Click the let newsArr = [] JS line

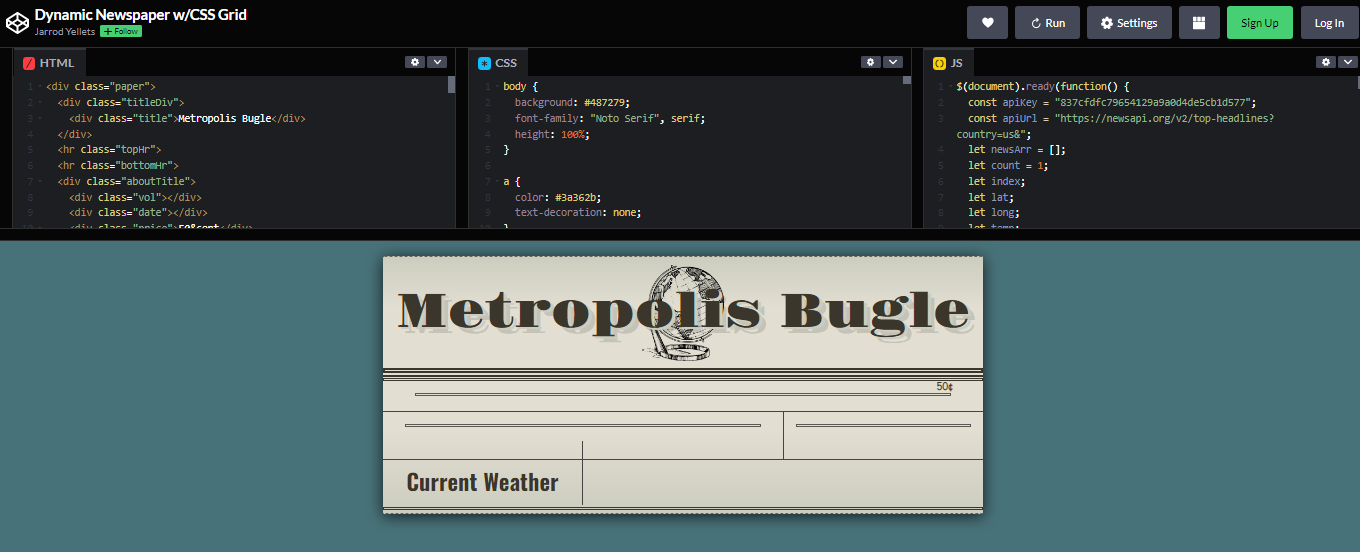[1017, 150]
